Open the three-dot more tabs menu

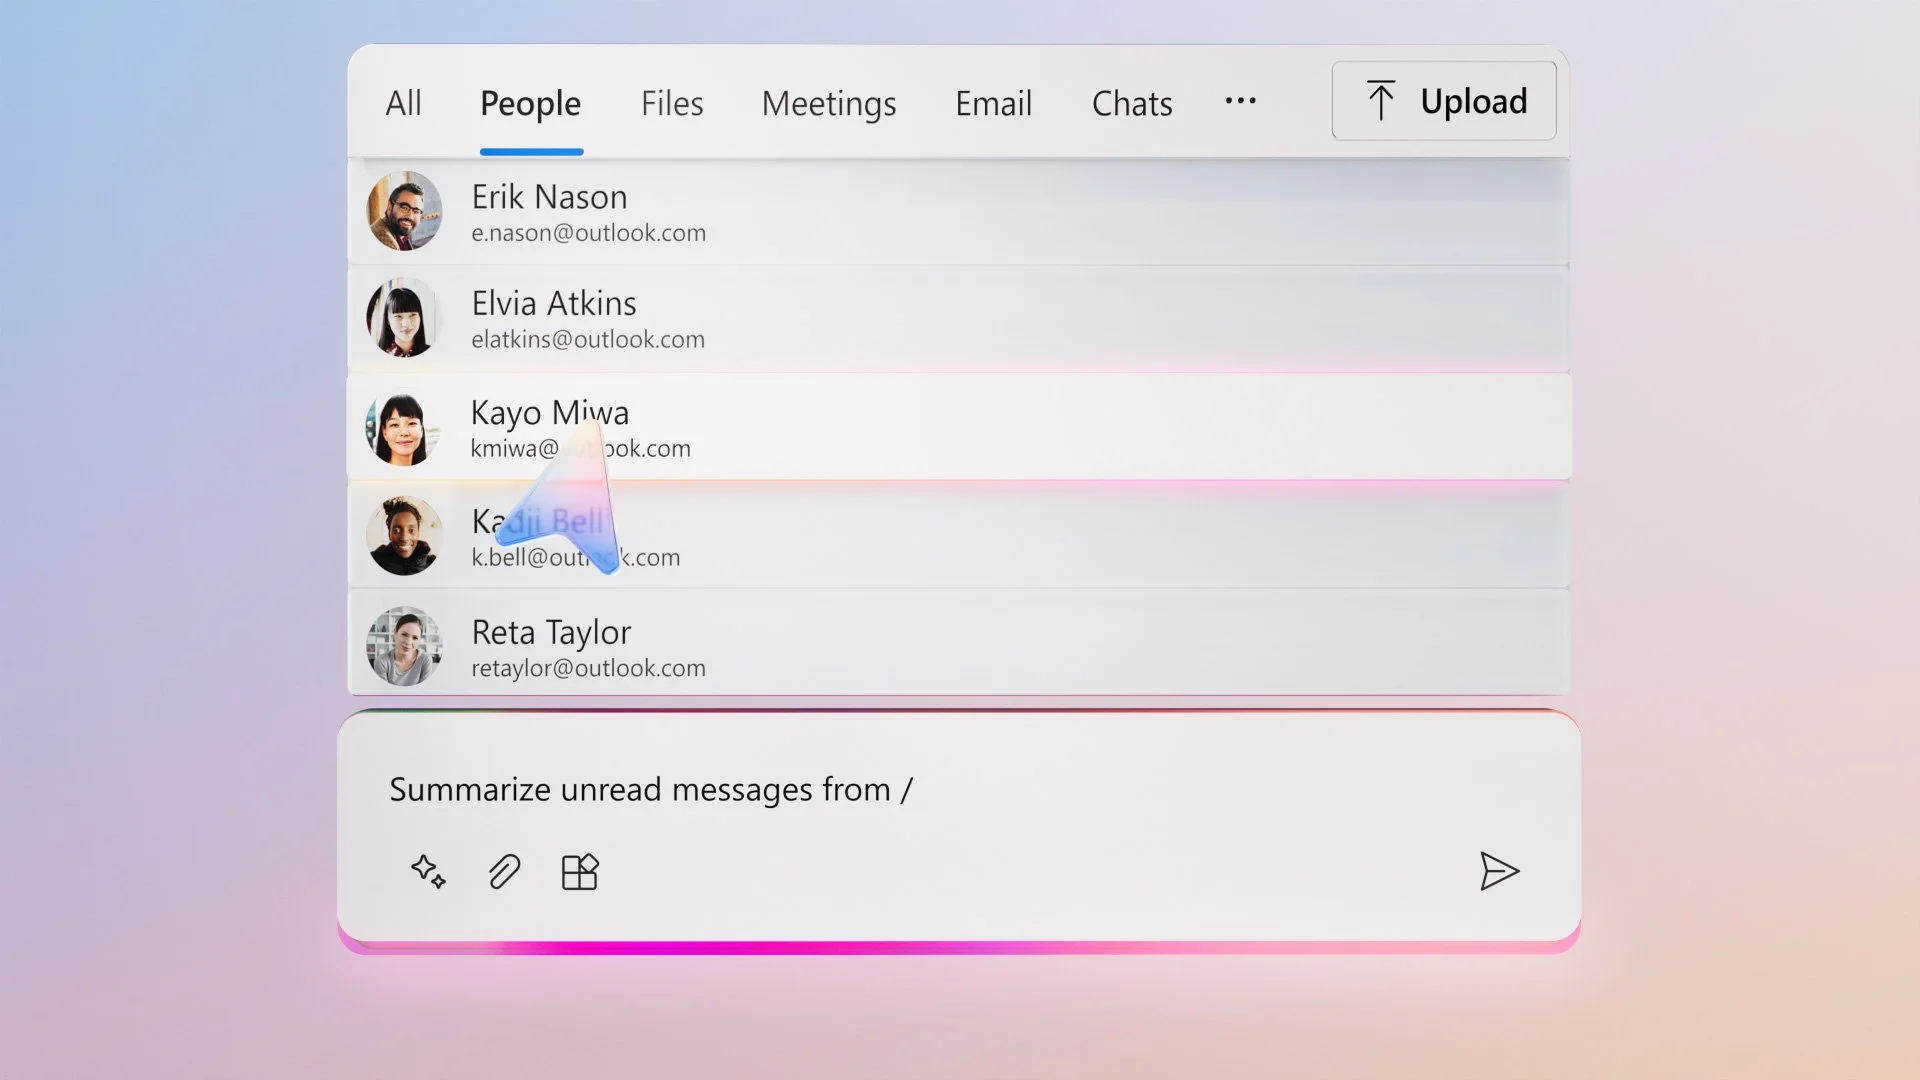(x=1240, y=101)
